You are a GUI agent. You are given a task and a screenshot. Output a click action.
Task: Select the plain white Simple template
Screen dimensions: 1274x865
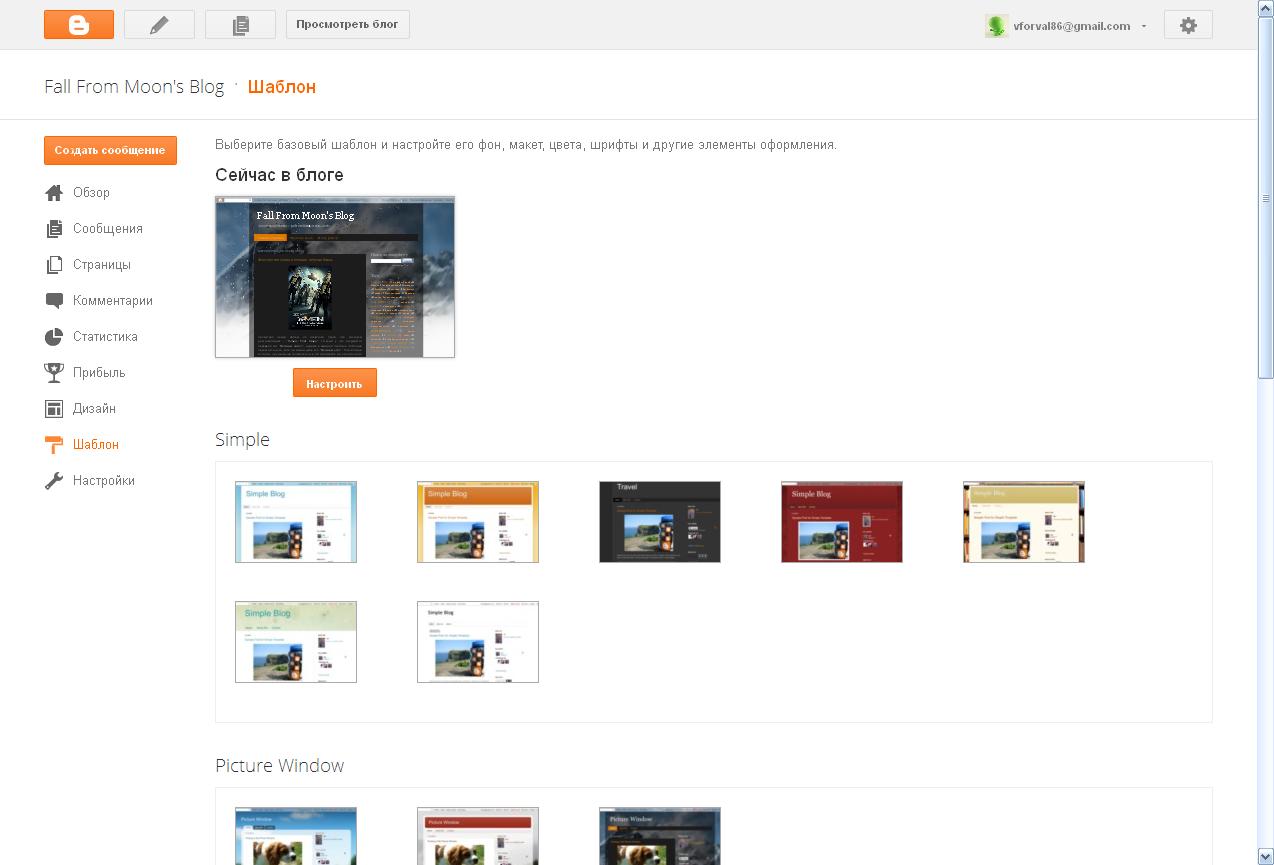pos(478,642)
